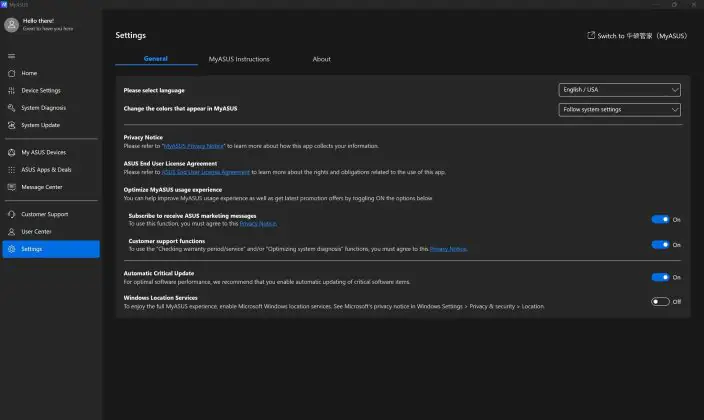Screen dimensions: 704x420
Task: Click the My ASUS Devices icon
Action: click(12, 153)
